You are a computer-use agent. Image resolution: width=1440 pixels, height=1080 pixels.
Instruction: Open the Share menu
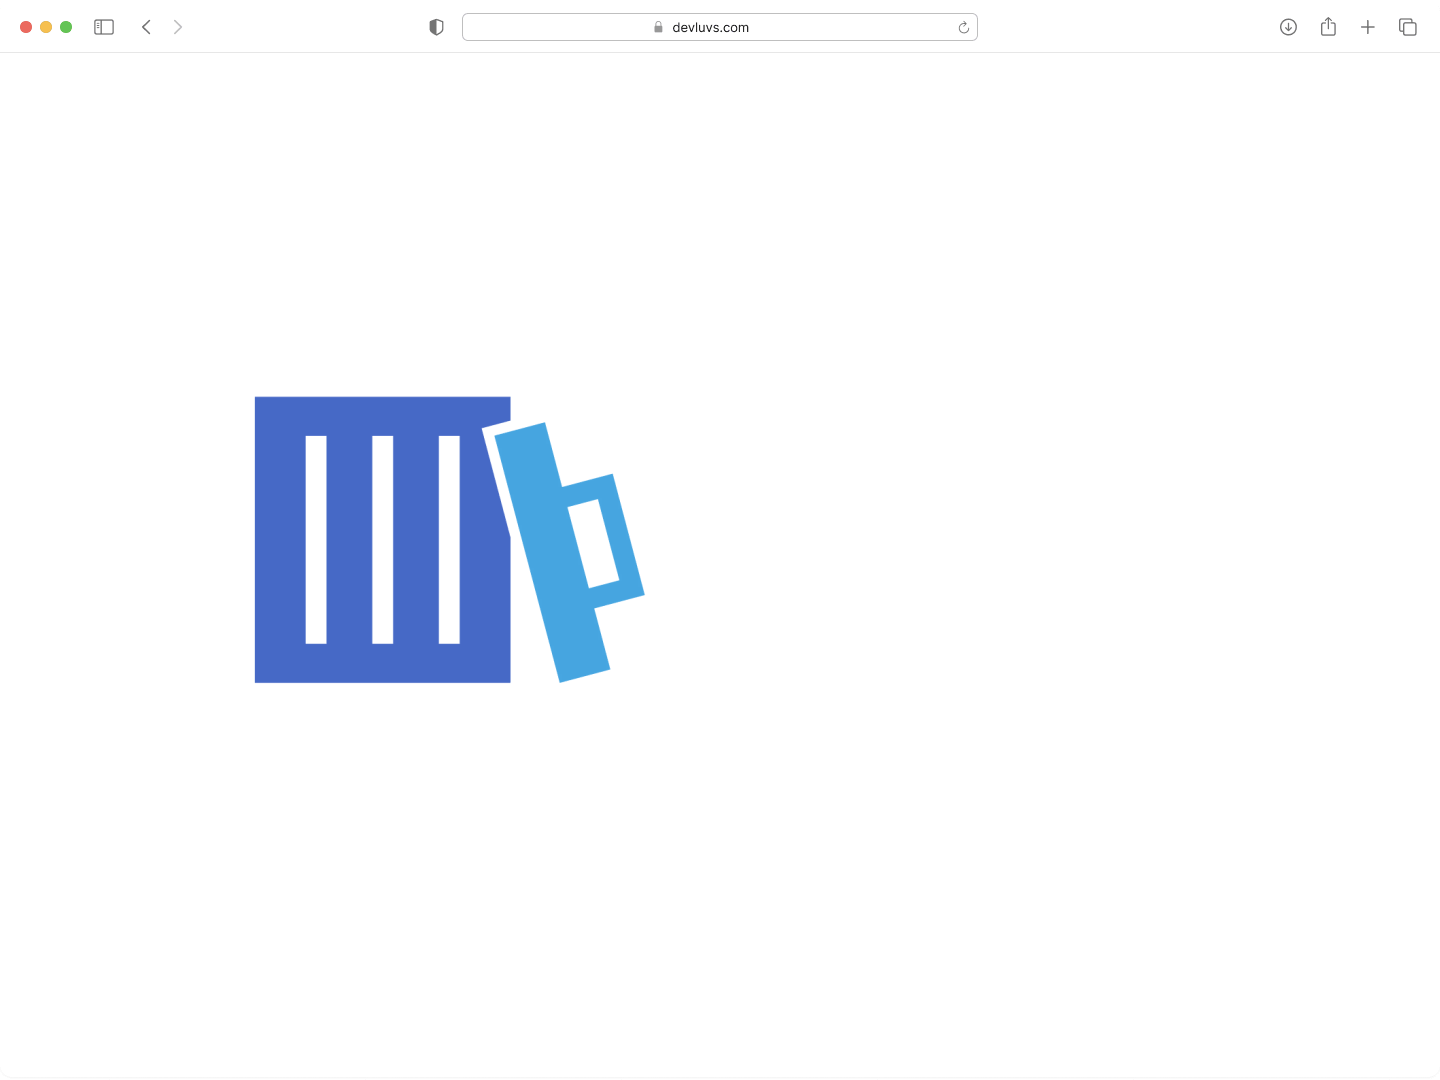click(1328, 27)
